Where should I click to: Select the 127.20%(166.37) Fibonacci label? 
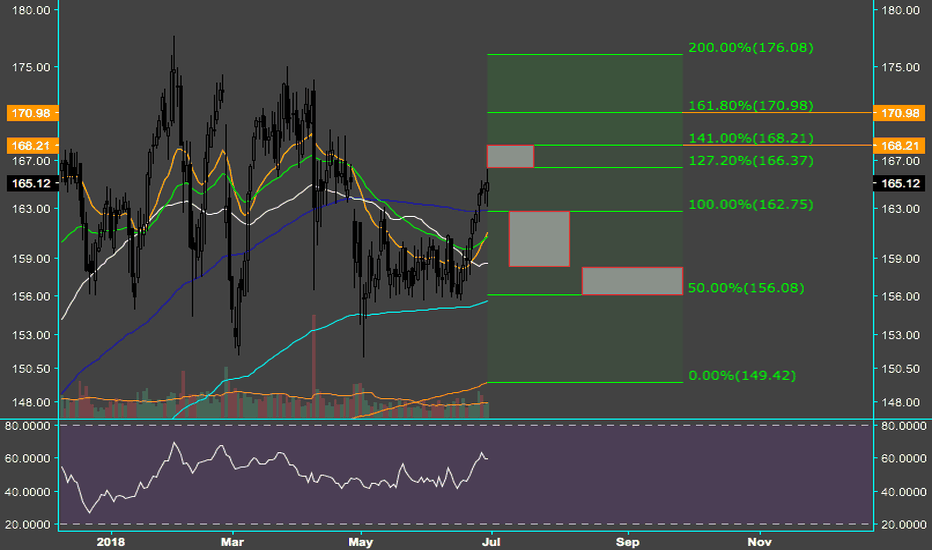(751, 161)
